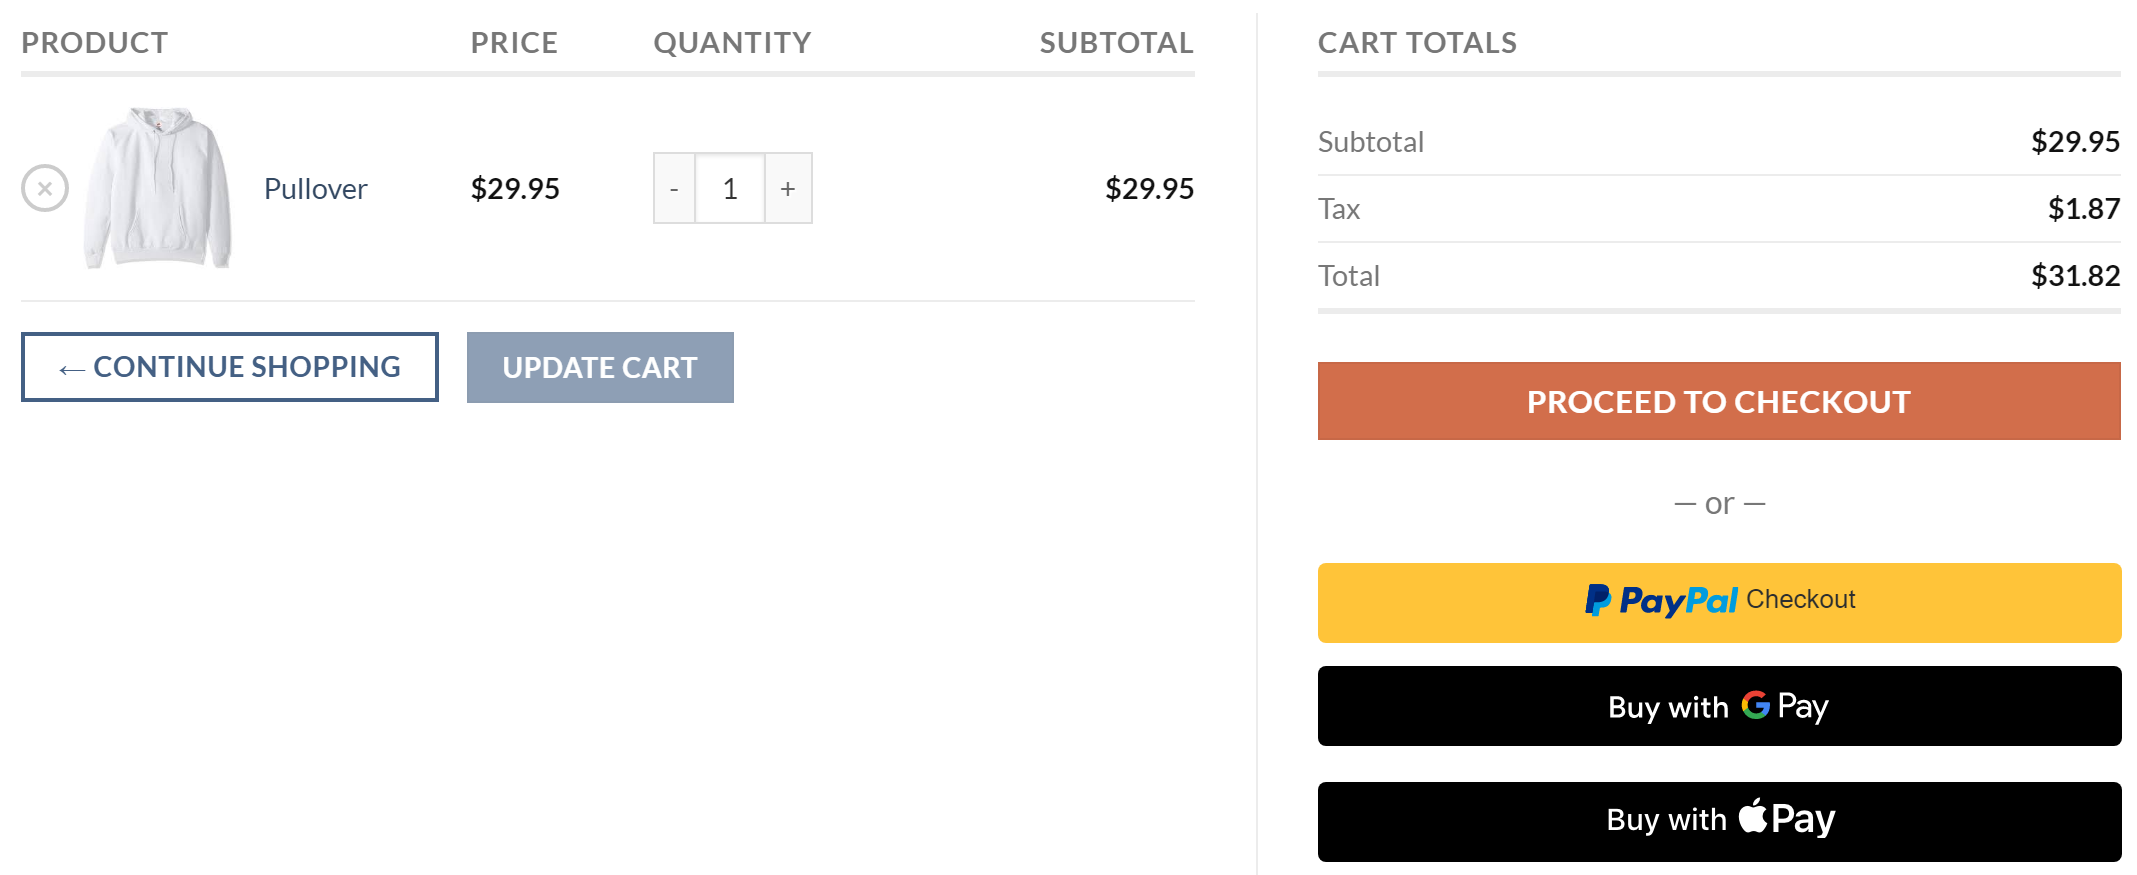
Task: Select the Tax amount $1.87
Action: pos(2084,209)
